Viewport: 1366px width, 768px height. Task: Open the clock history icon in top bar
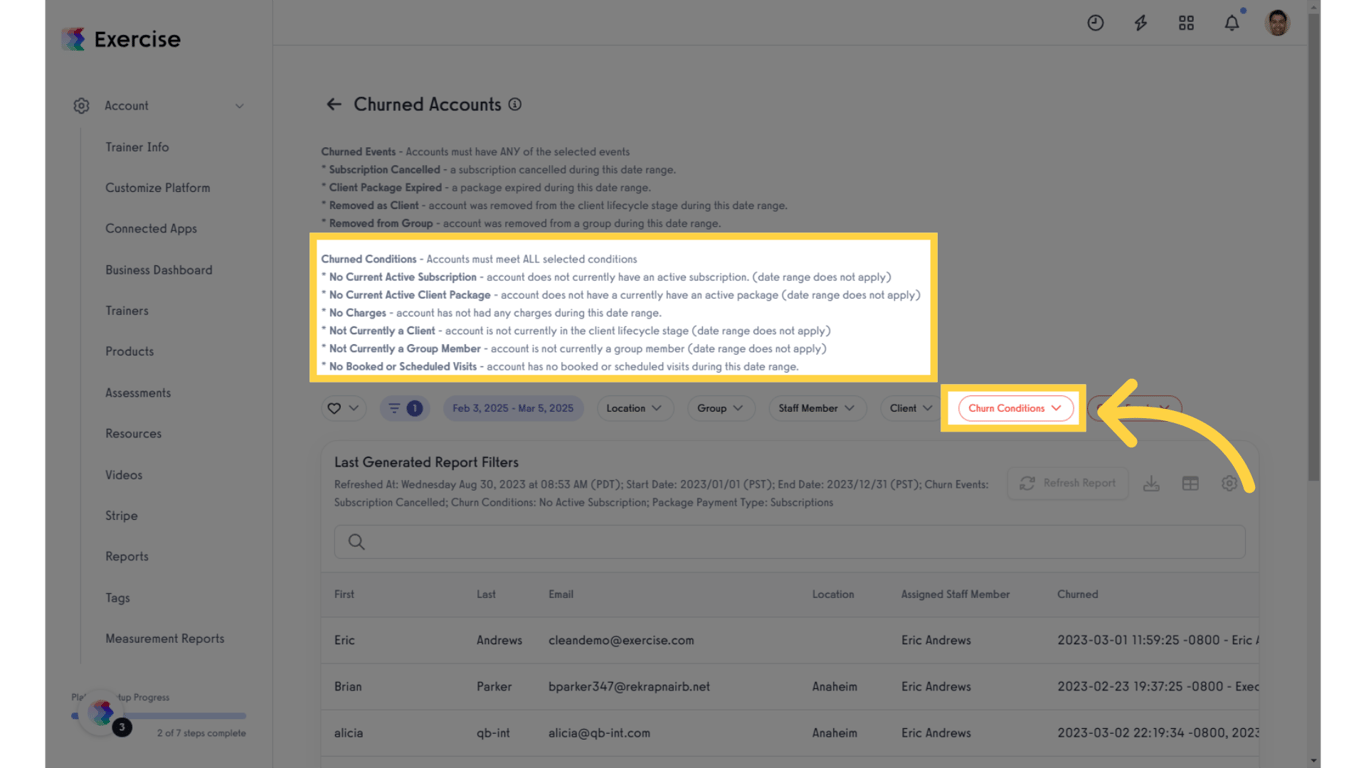click(x=1095, y=23)
